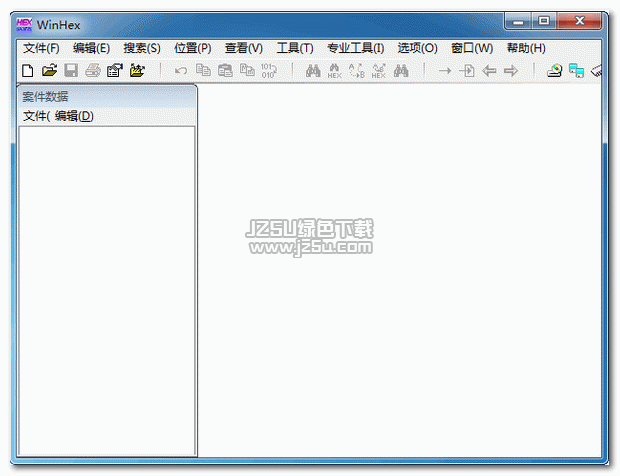Image resolution: width=620 pixels, height=476 pixels.
Task: Open the 专业工具(I) menu
Action: coord(355,48)
